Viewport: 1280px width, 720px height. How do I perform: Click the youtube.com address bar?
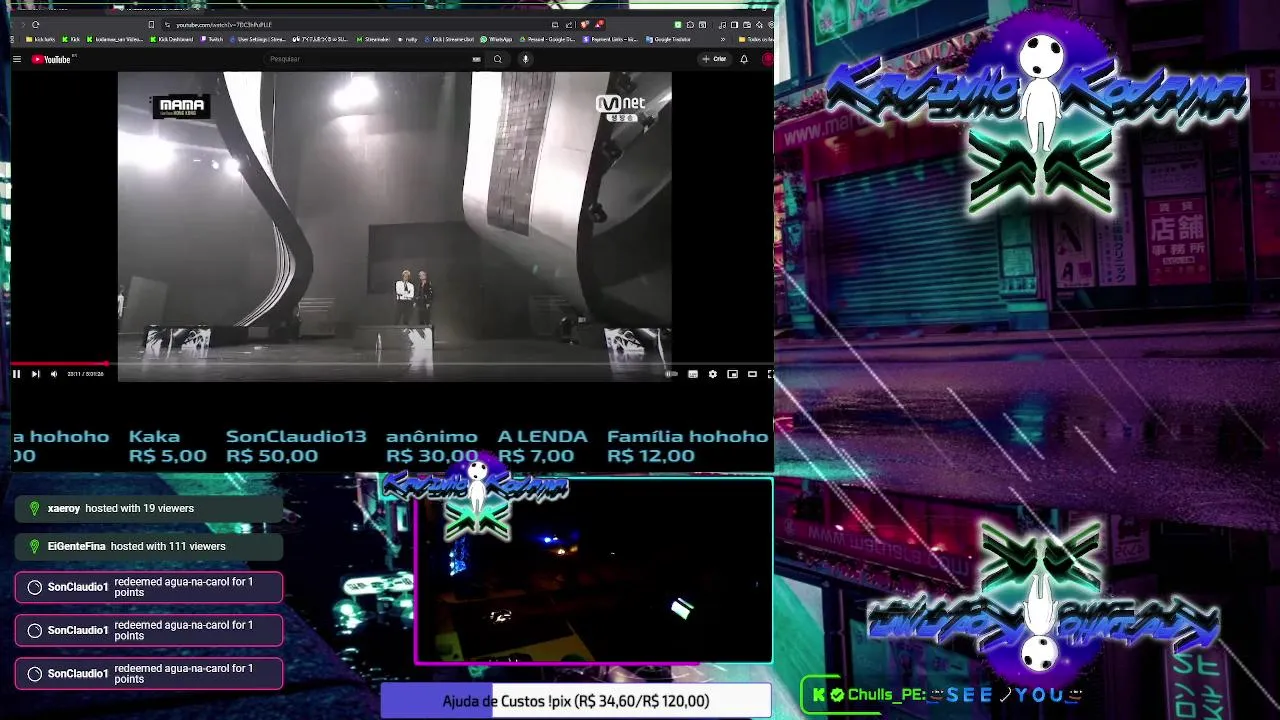click(360, 24)
